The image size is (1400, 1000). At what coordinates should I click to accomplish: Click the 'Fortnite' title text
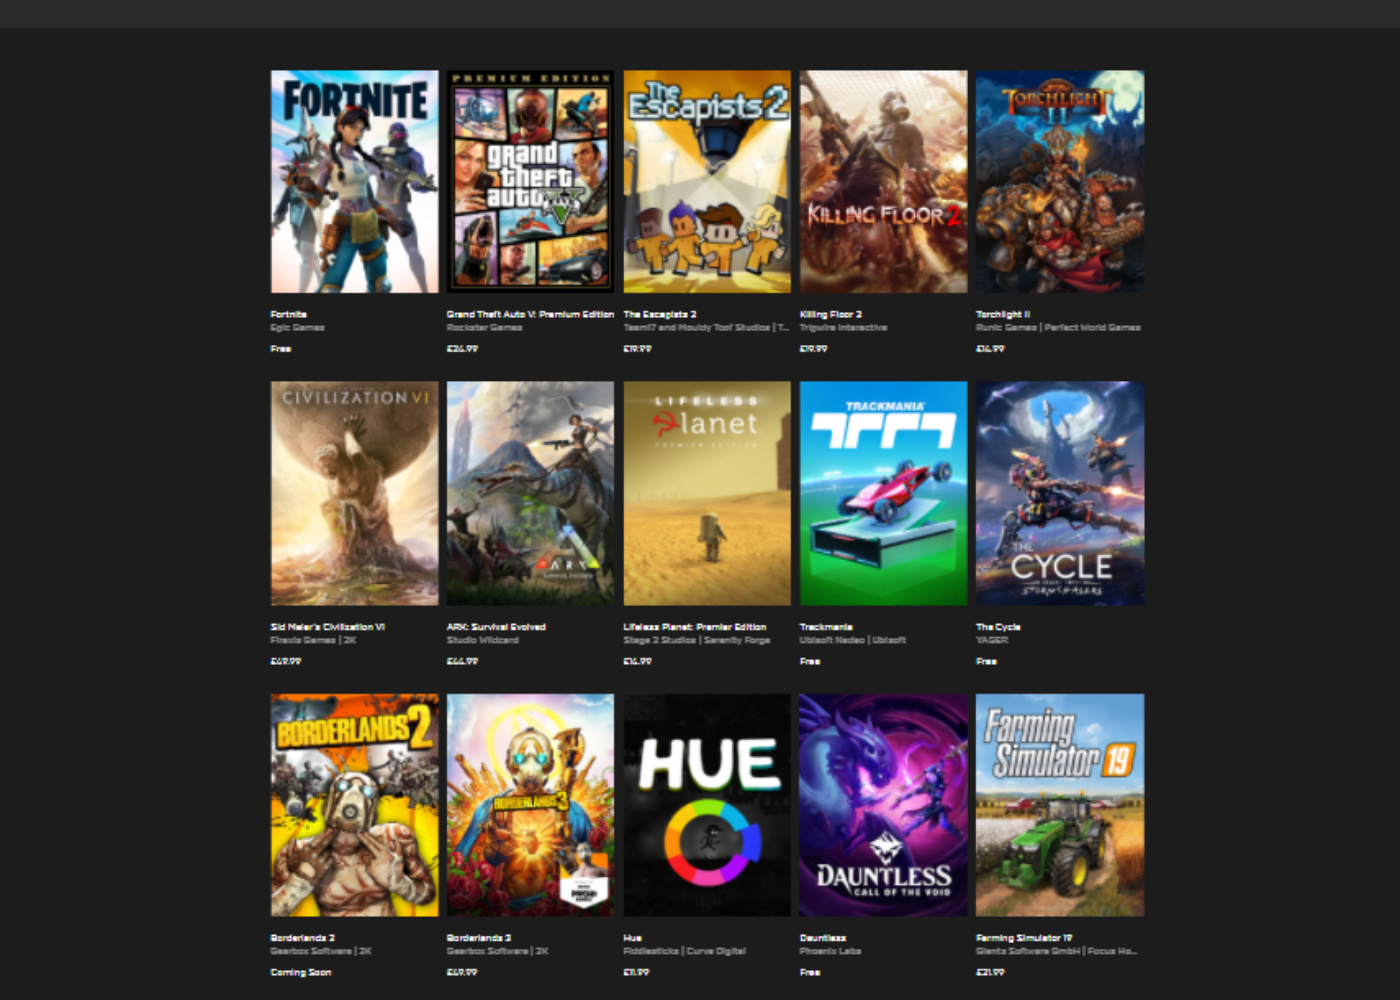click(288, 314)
